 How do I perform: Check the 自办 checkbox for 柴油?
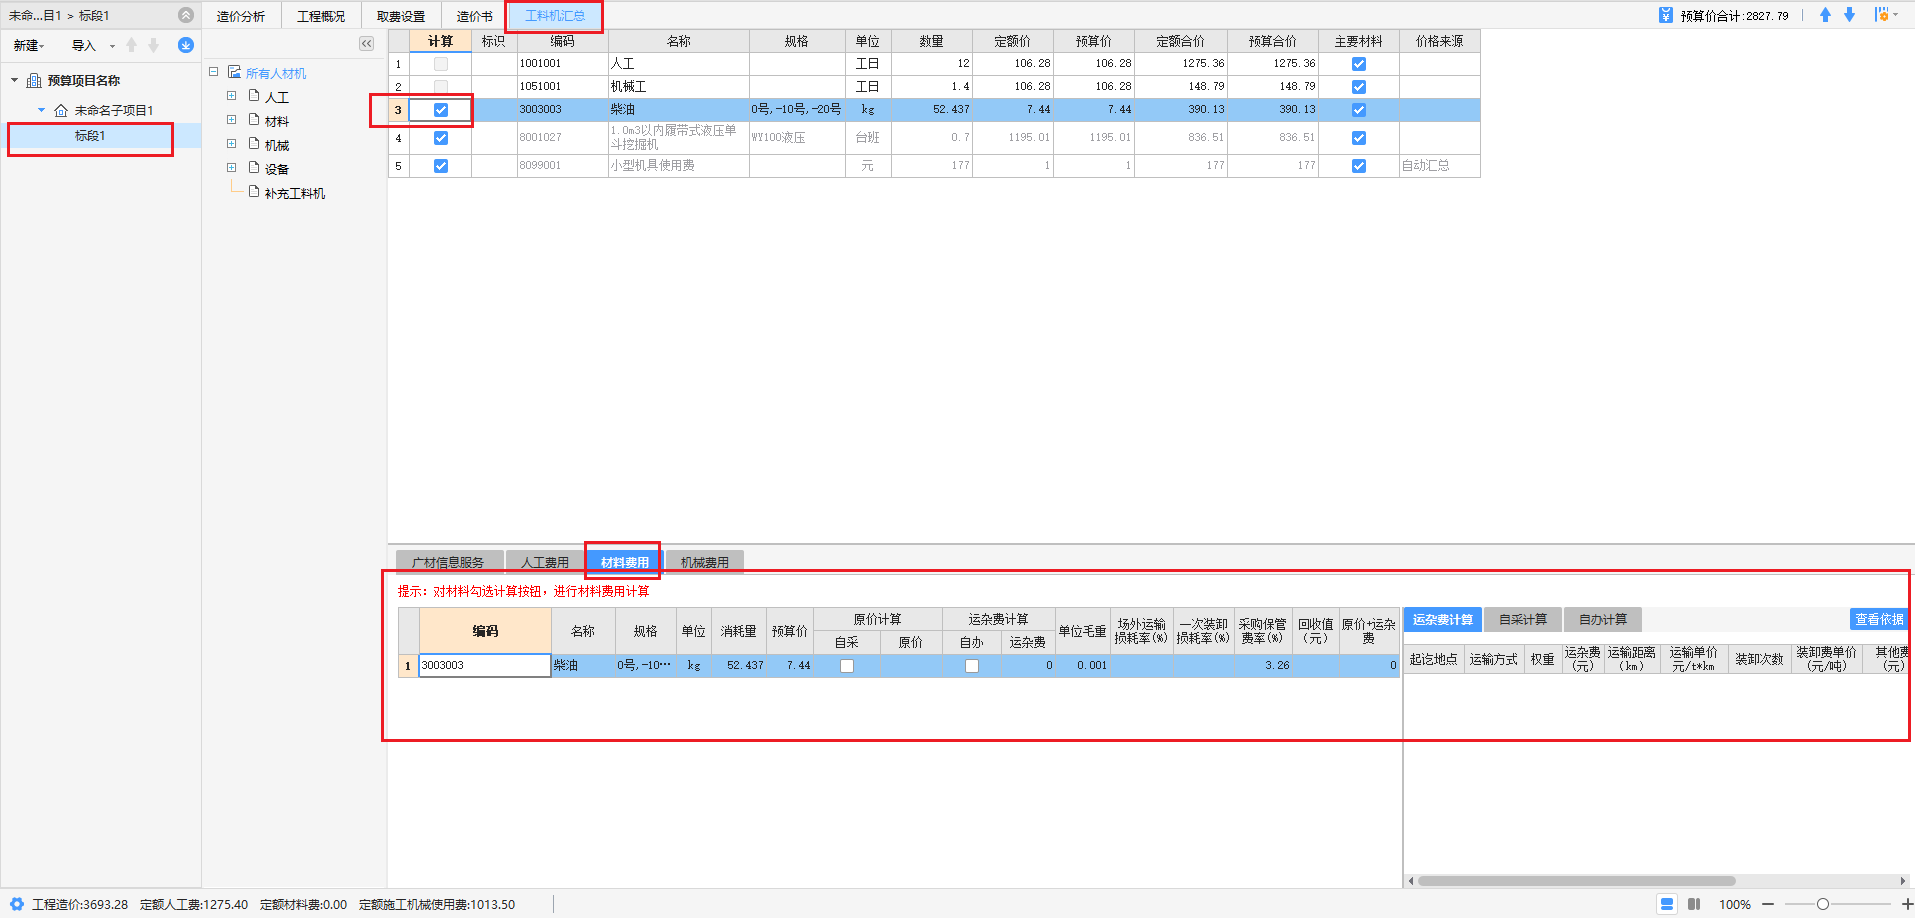[972, 666]
